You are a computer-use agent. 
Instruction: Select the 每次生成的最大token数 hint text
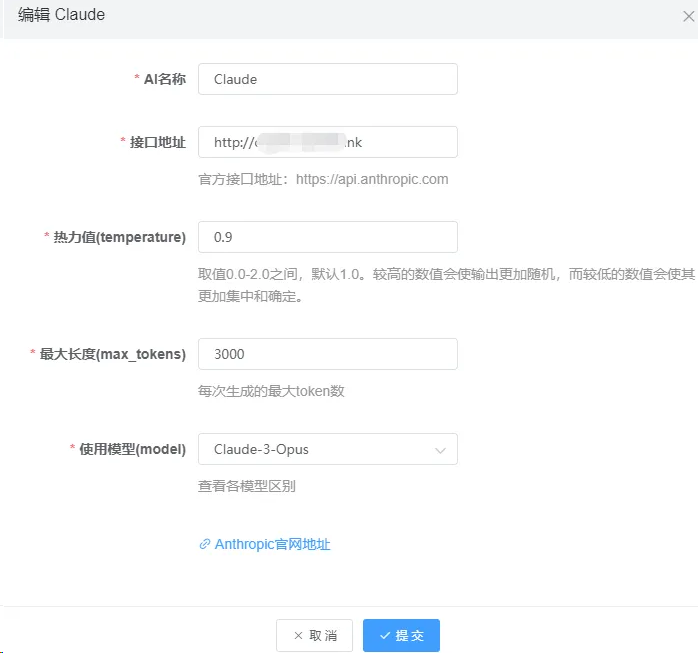tap(271, 391)
